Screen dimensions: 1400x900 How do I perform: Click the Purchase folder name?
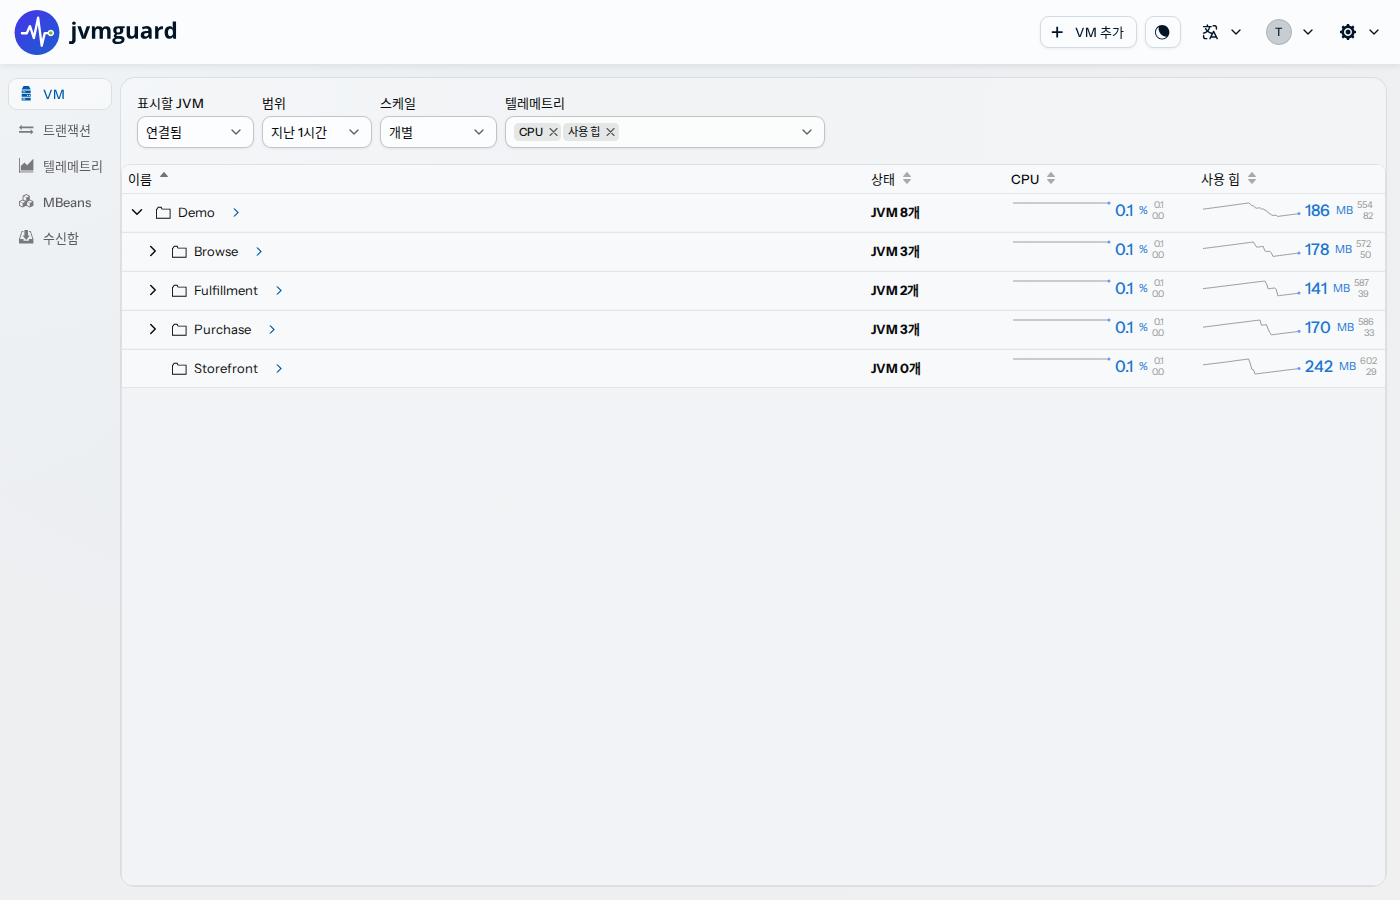pyautogui.click(x=222, y=330)
